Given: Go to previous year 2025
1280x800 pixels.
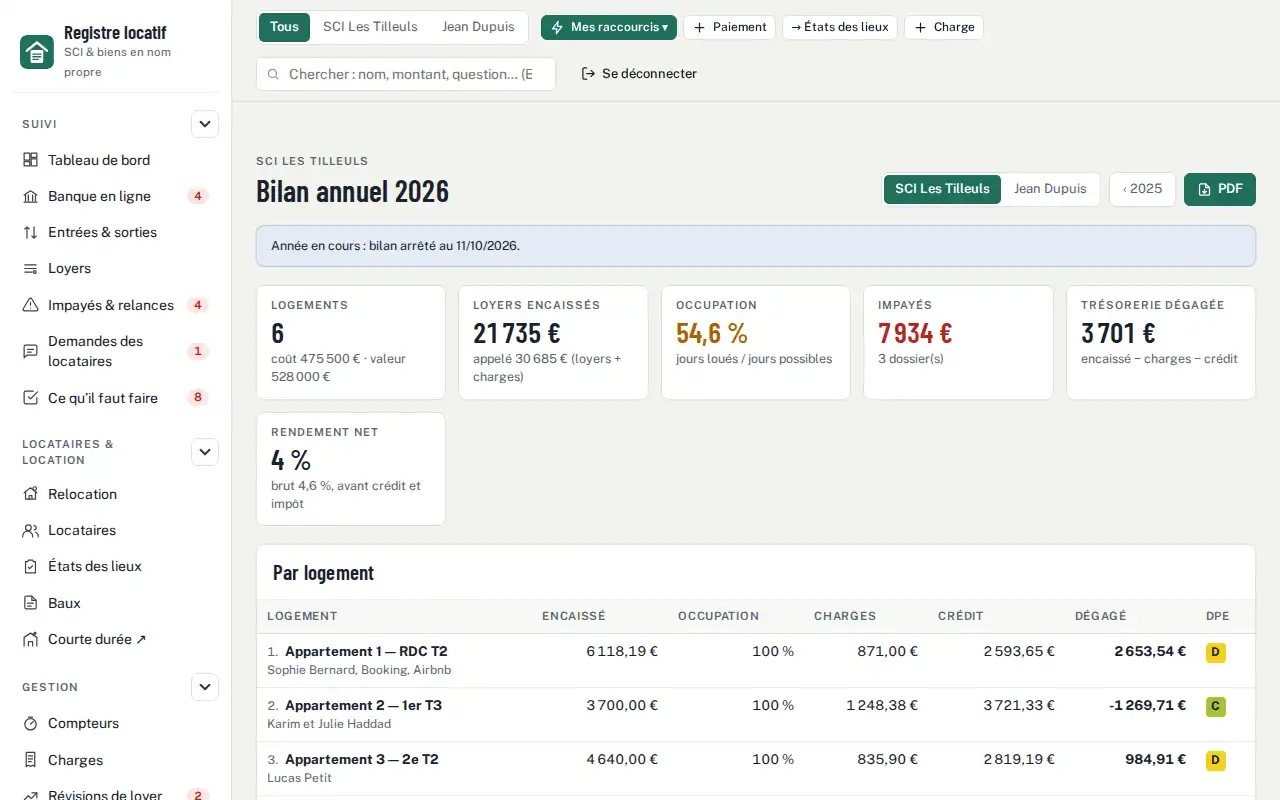Looking at the screenshot, I should pos(1142,189).
